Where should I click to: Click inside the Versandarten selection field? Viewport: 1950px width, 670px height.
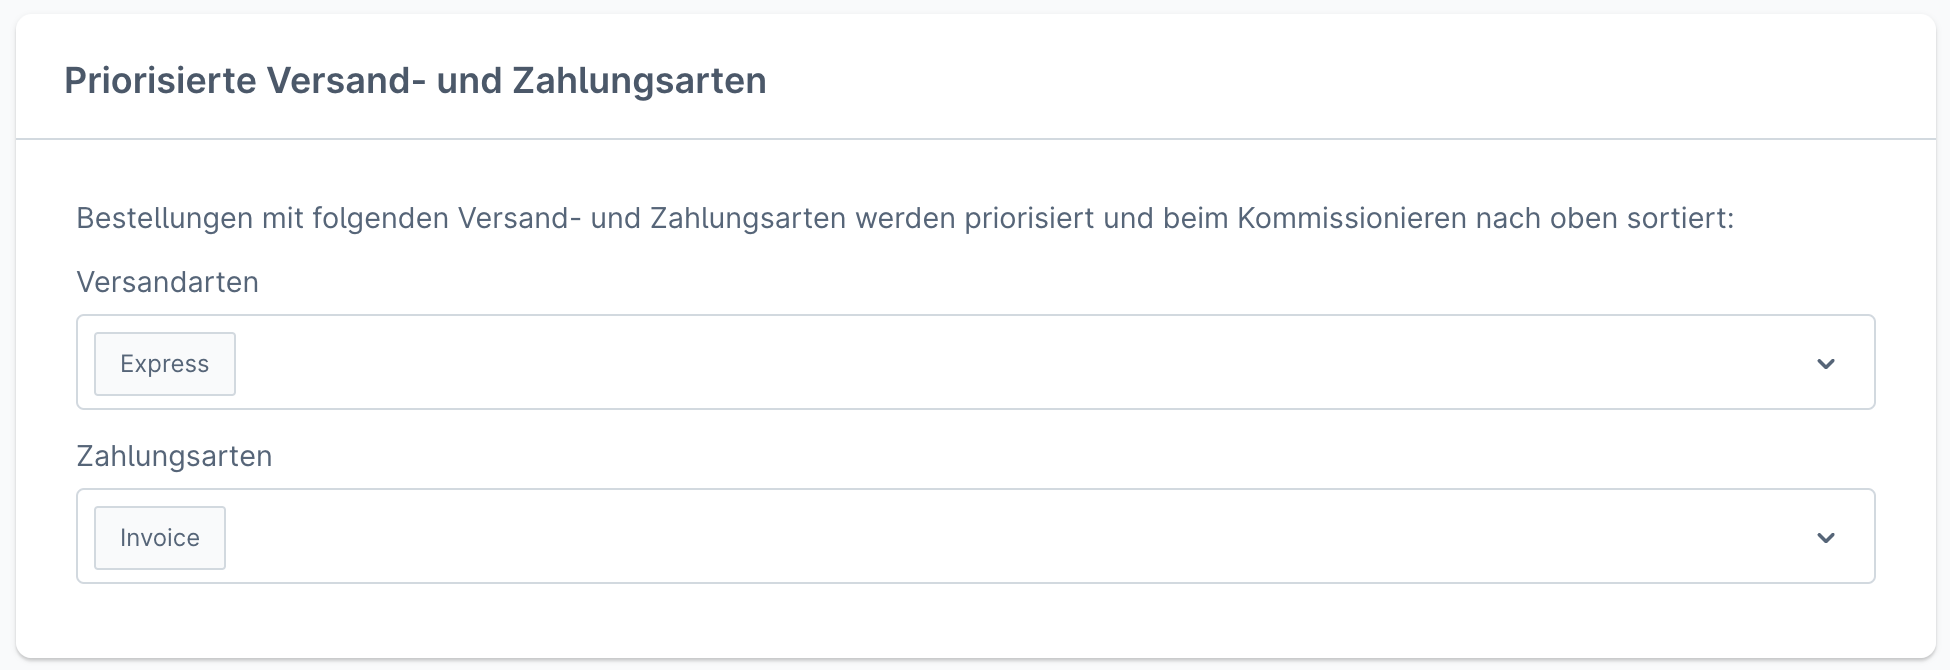[x=900, y=362]
